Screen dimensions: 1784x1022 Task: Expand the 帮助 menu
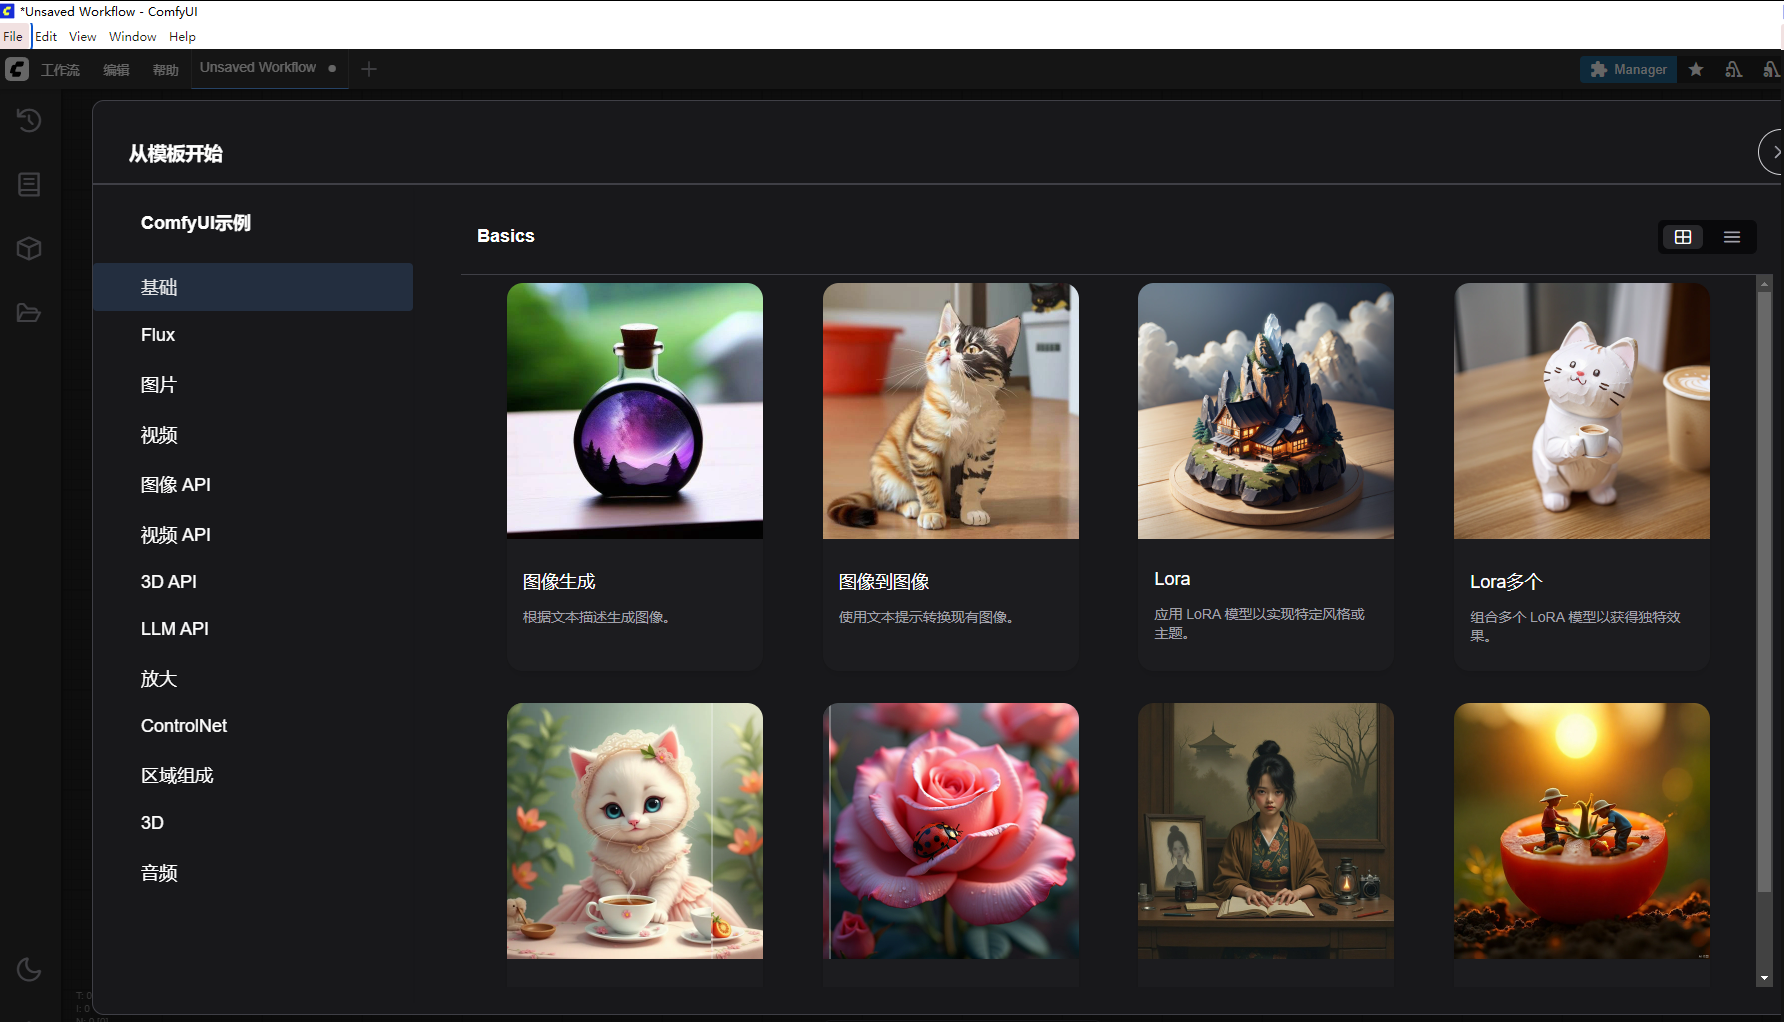pos(166,70)
